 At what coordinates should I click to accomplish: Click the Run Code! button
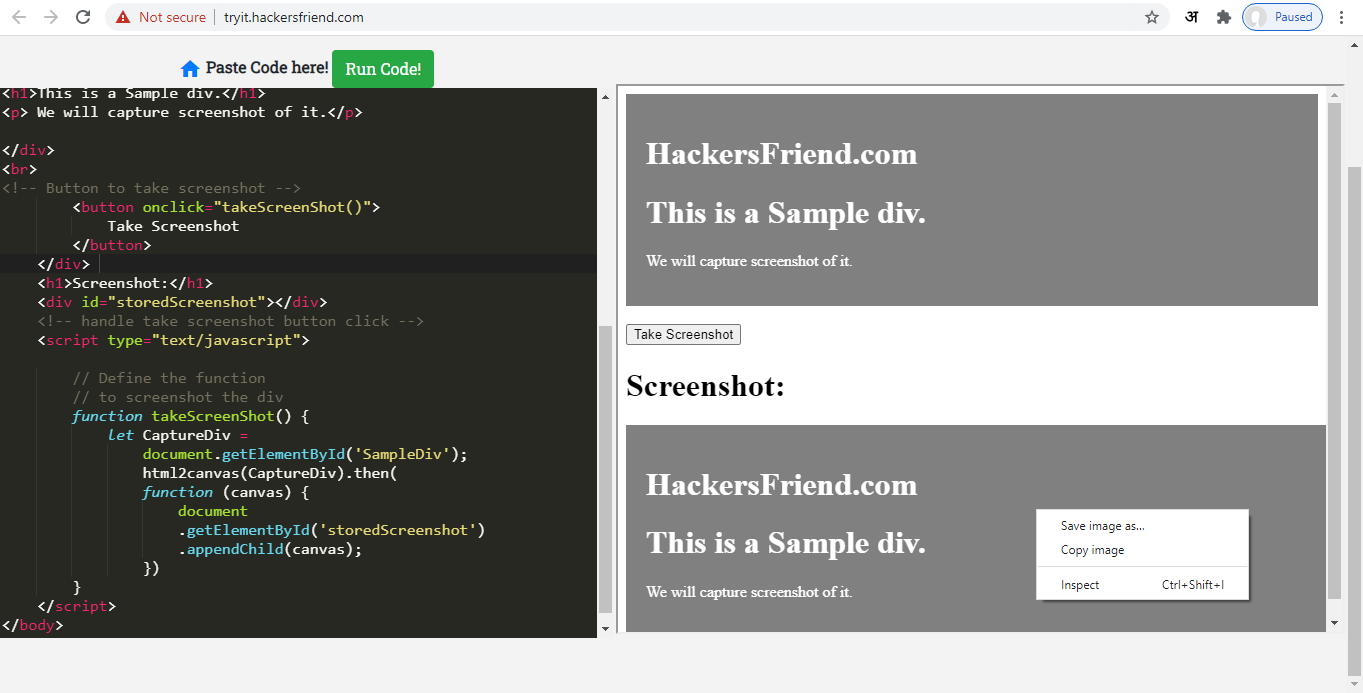(x=383, y=69)
